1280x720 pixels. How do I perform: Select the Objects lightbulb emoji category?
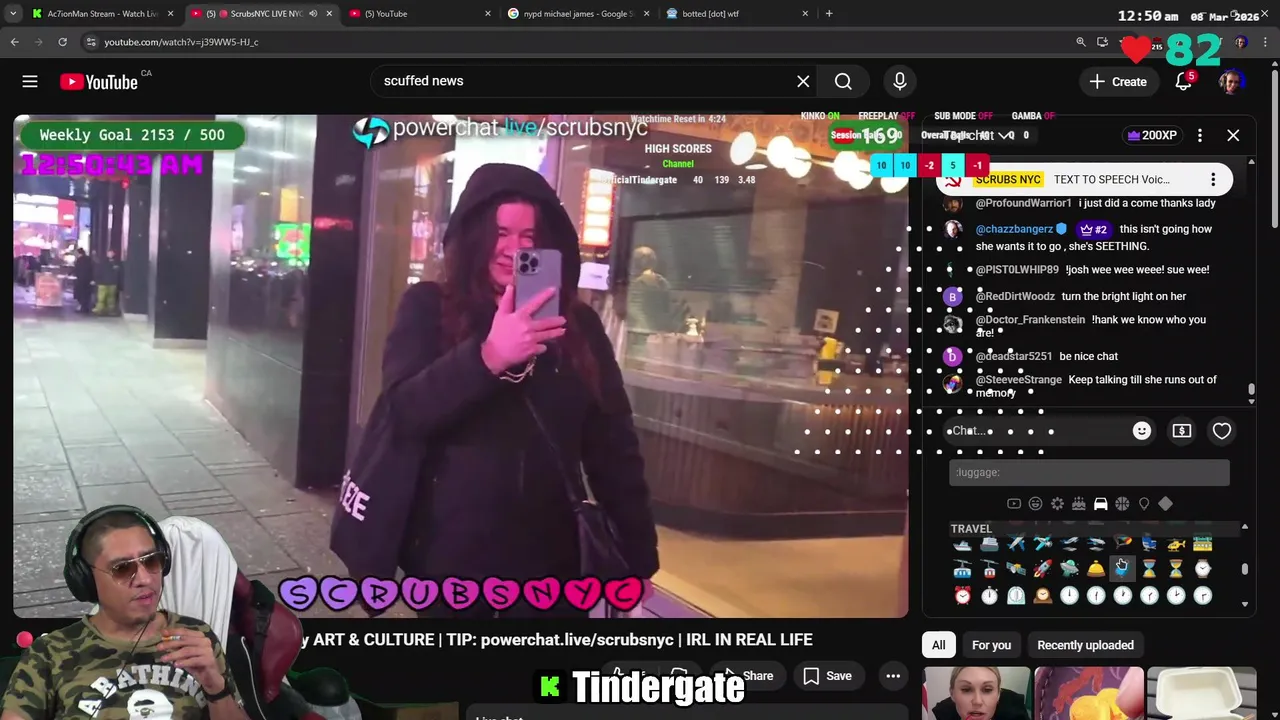click(1144, 504)
